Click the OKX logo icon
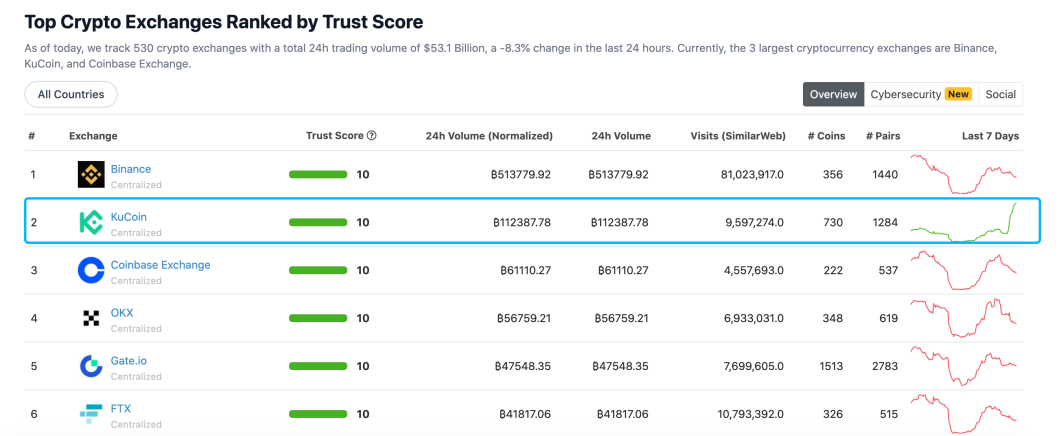Image resolution: width=1061 pixels, height=436 pixels. point(91,318)
